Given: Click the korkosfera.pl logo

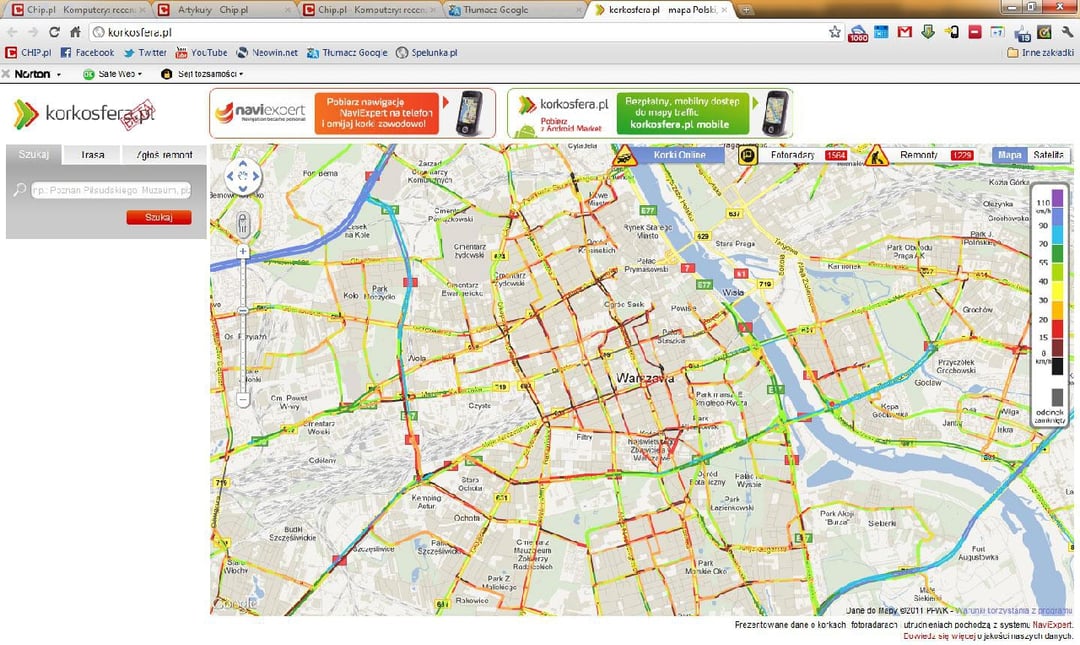Looking at the screenshot, I should coord(85,112).
